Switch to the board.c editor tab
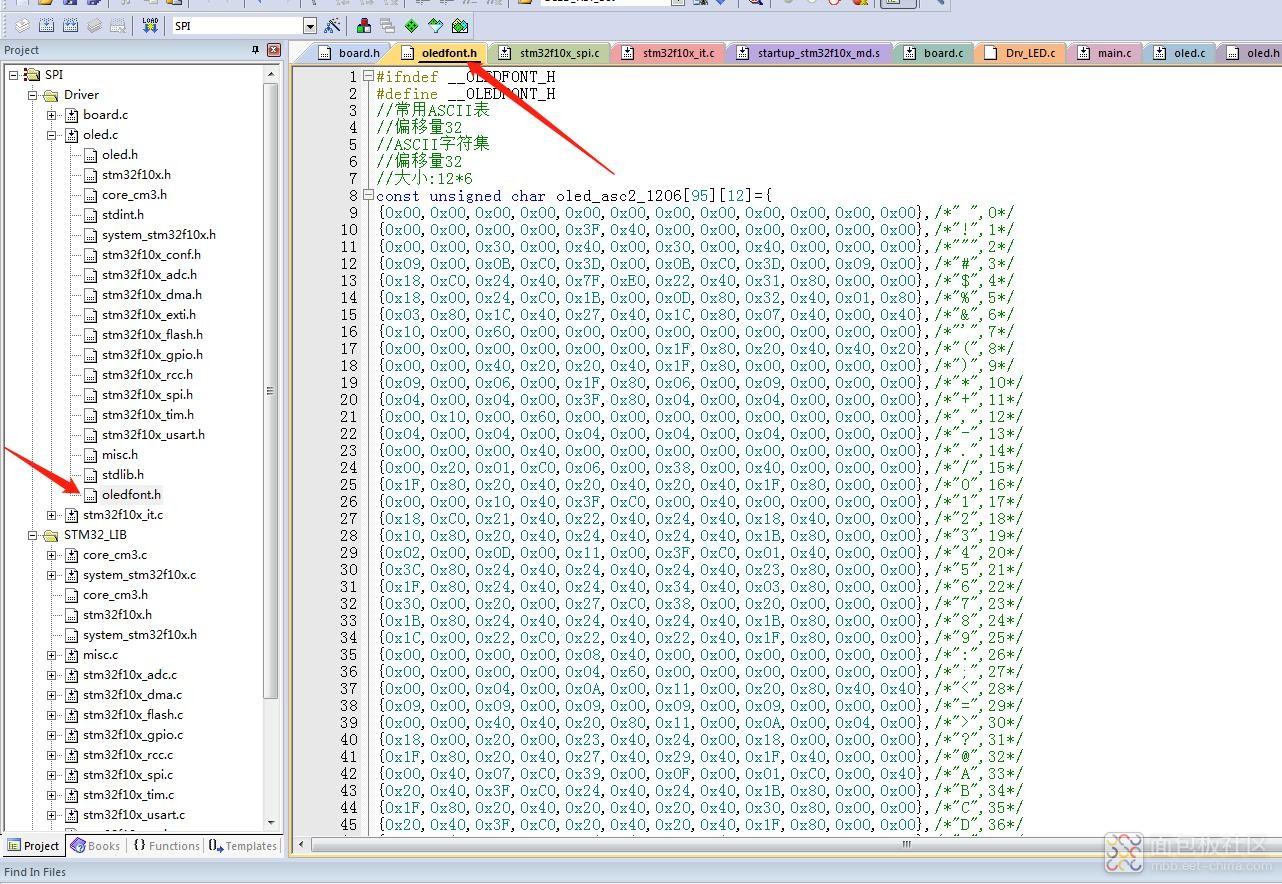The height and width of the screenshot is (884, 1282). point(933,53)
